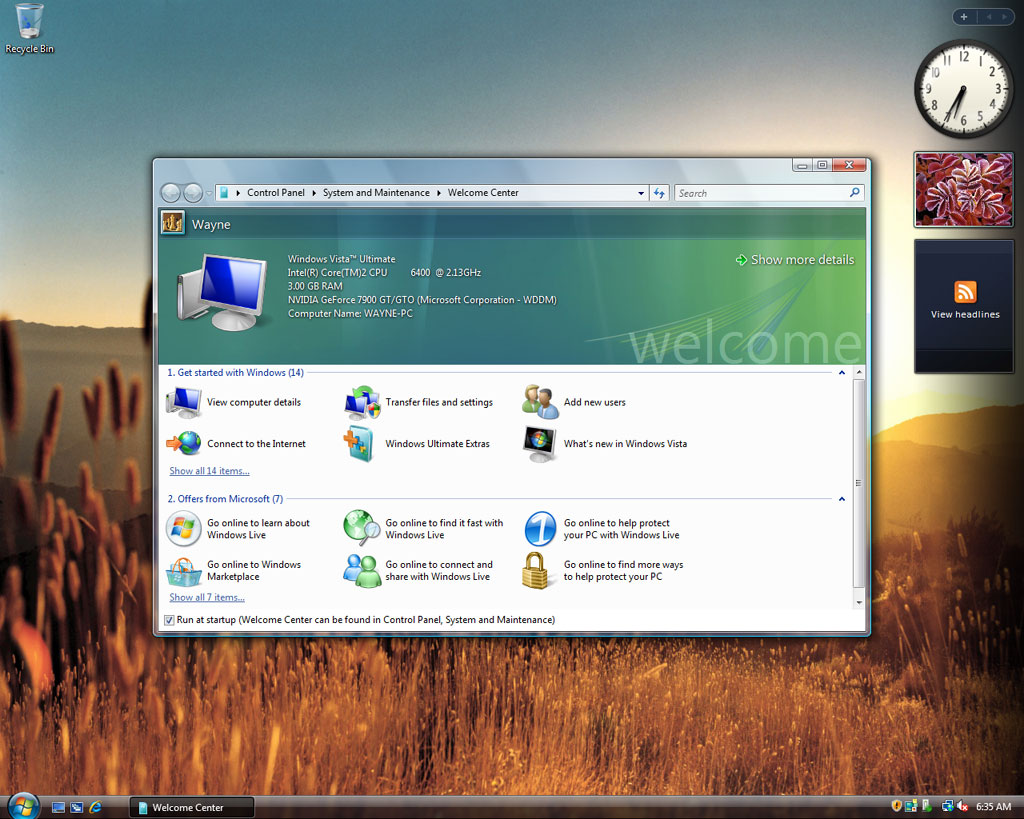Open the Recycle Bin on desktop
The image size is (1024, 819).
pos(29,29)
